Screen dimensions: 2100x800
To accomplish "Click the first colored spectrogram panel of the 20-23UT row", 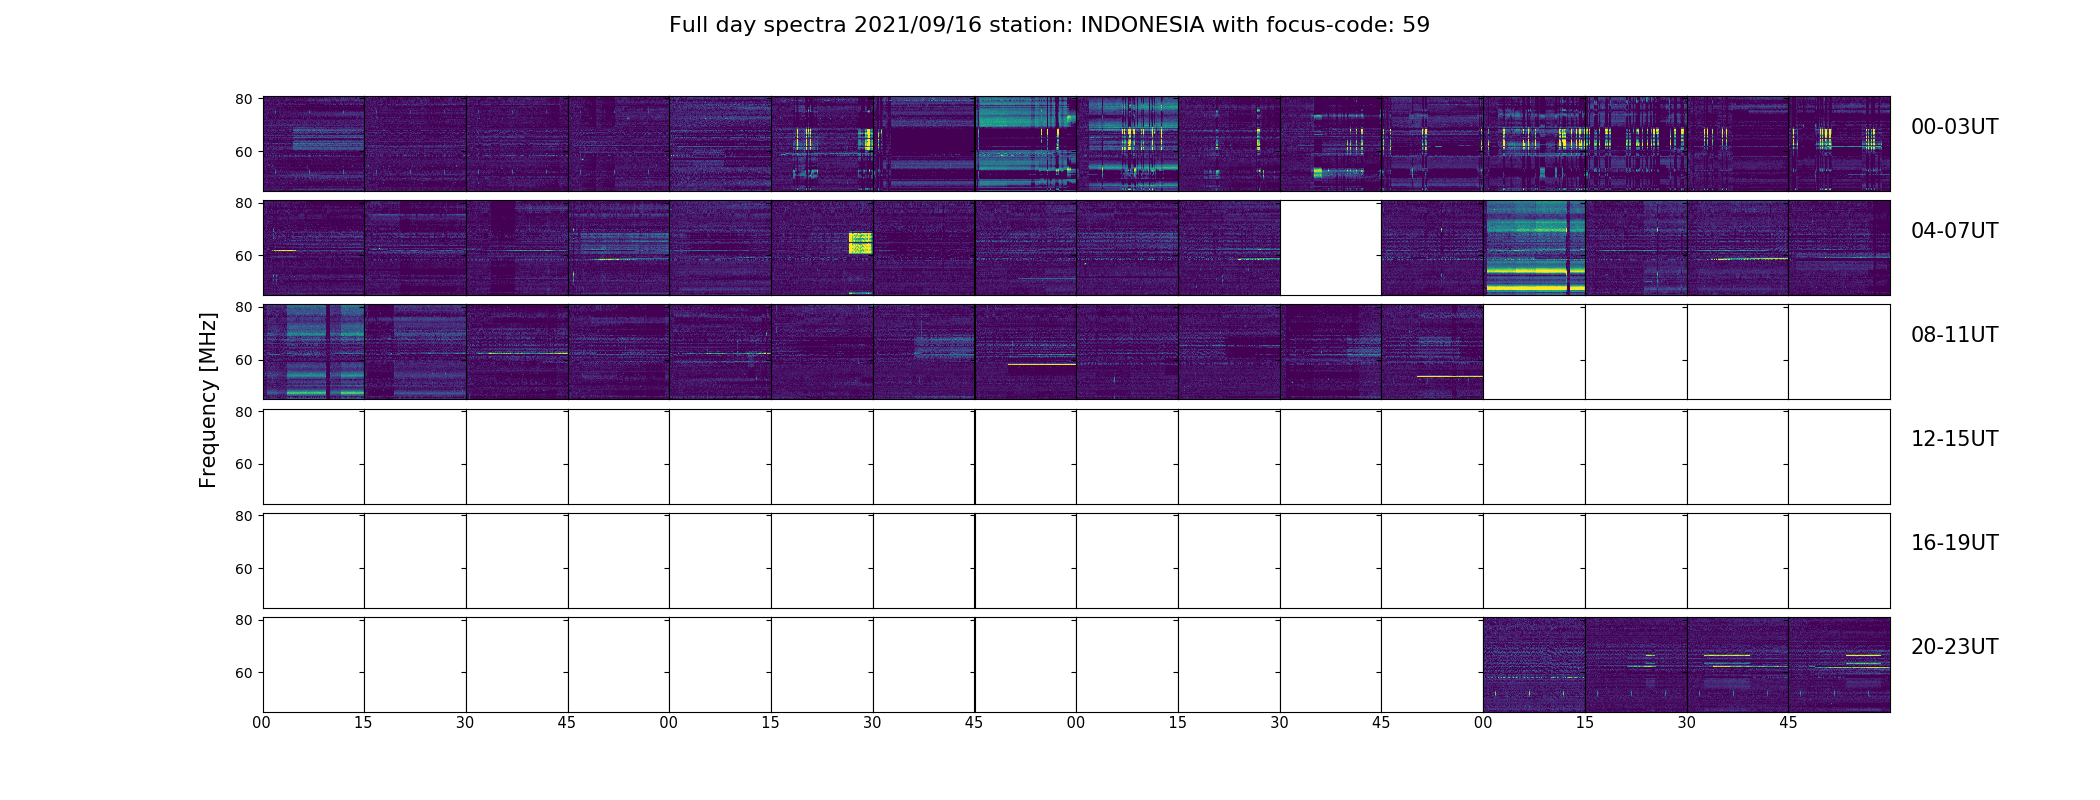I will tap(1534, 665).
